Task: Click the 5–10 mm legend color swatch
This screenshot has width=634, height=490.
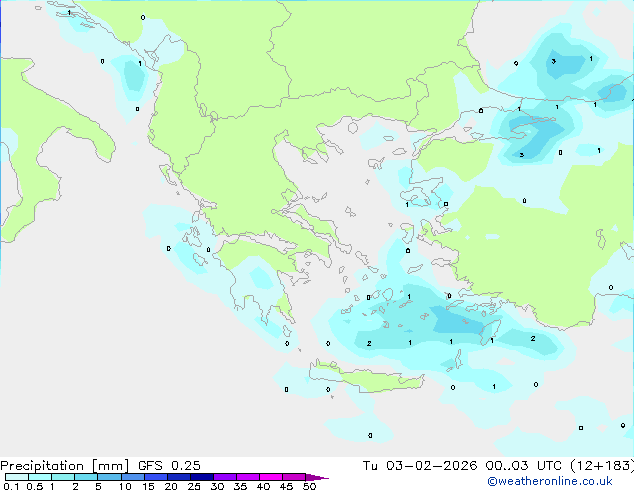Action: click(109, 477)
